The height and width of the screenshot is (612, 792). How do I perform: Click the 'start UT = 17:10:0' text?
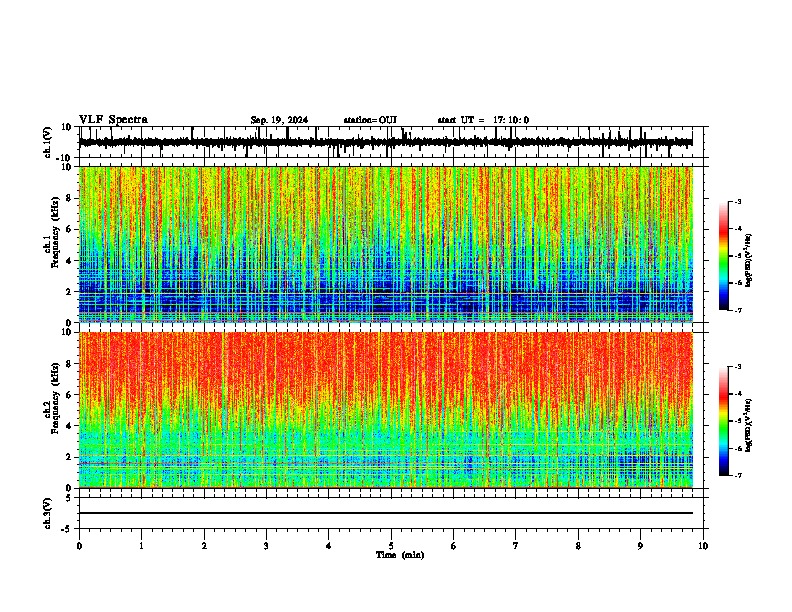coord(483,120)
